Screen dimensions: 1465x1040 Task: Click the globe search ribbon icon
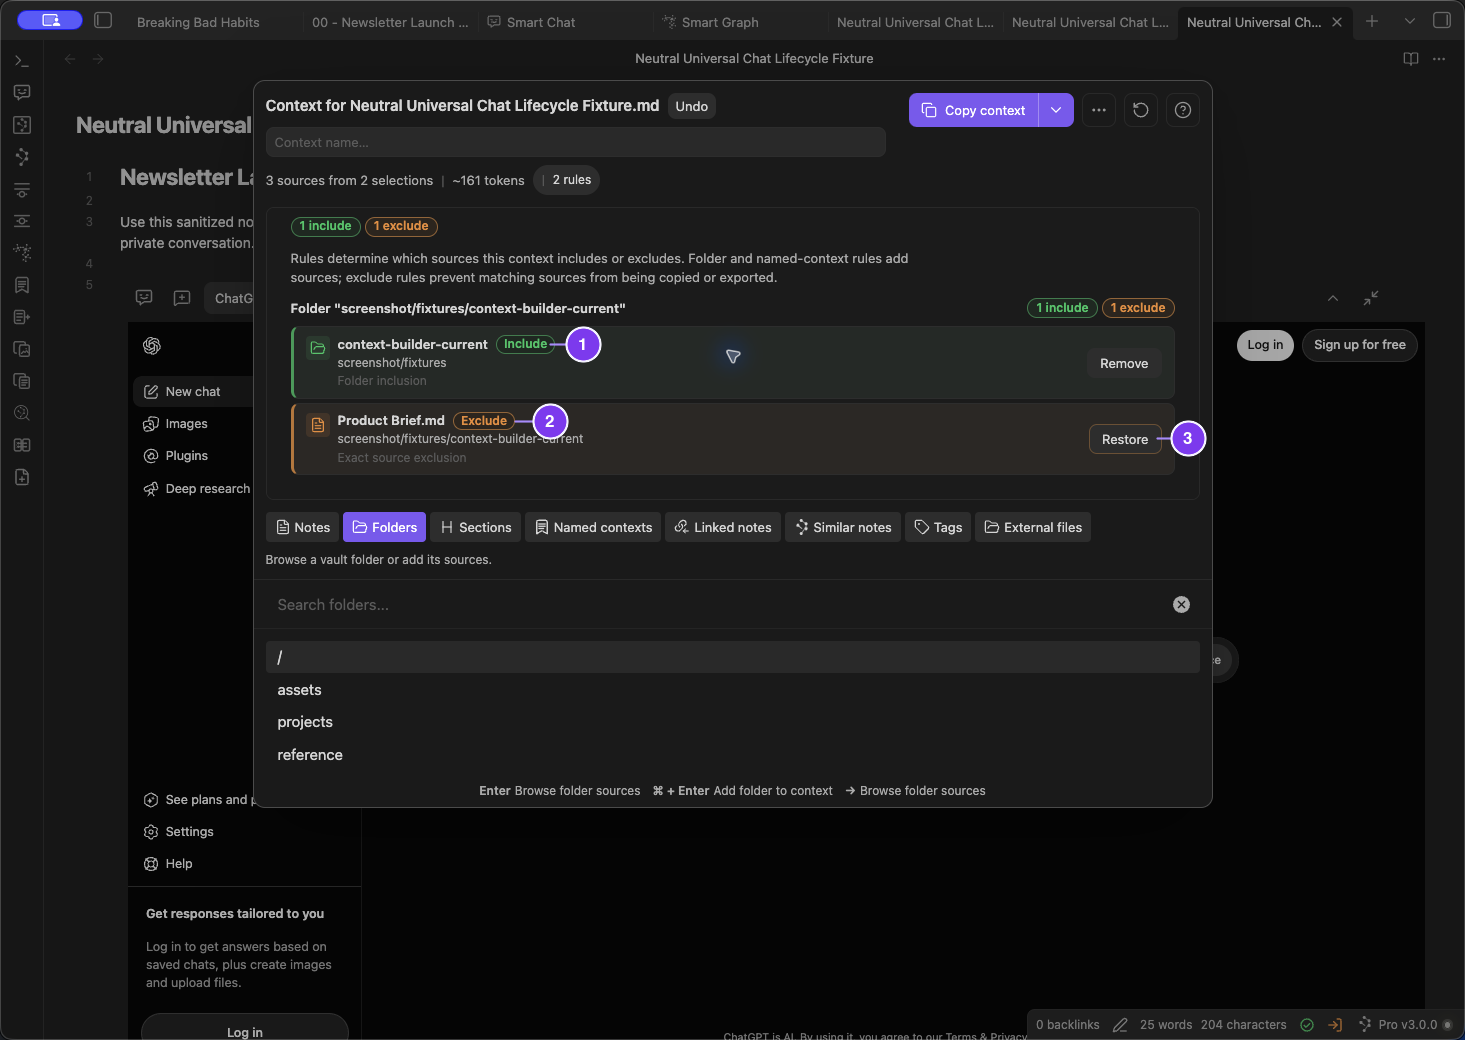22,413
